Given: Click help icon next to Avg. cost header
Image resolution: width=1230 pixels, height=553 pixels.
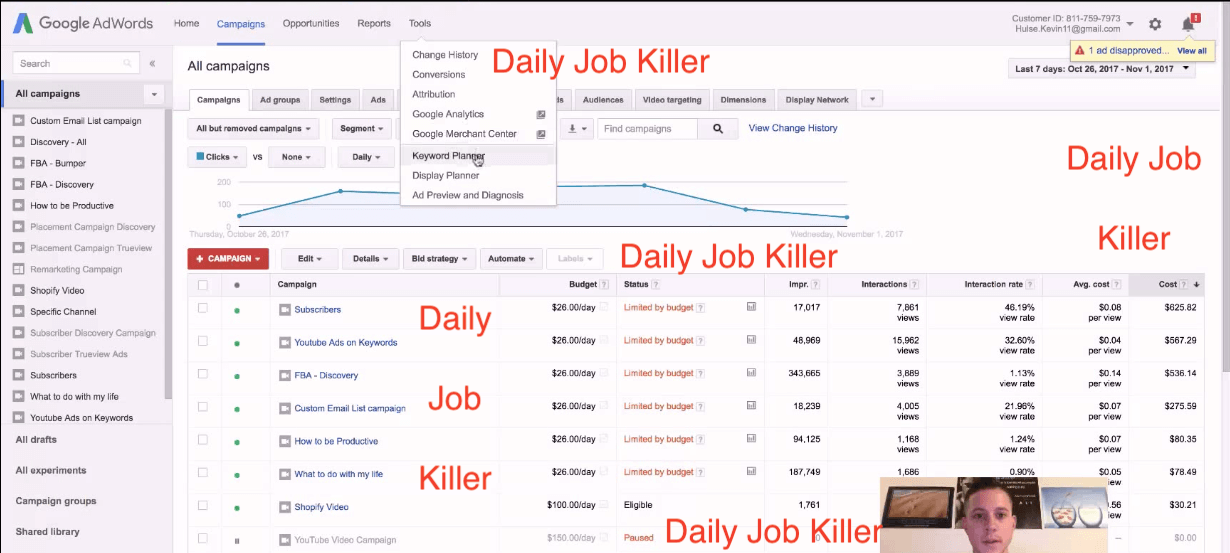Looking at the screenshot, I should pos(1118,285).
